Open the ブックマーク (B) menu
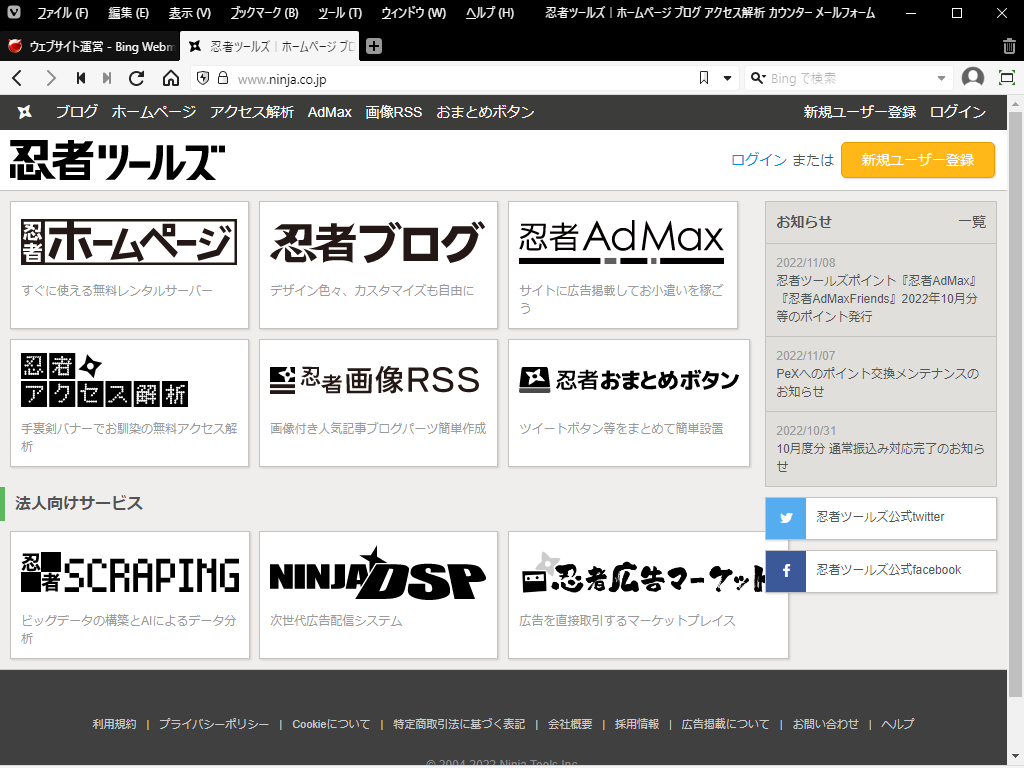The image size is (1024, 768). pos(264,12)
